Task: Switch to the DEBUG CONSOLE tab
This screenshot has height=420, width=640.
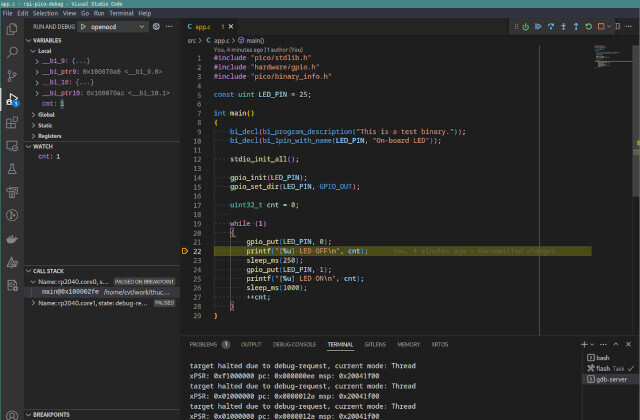Action: pos(294,344)
